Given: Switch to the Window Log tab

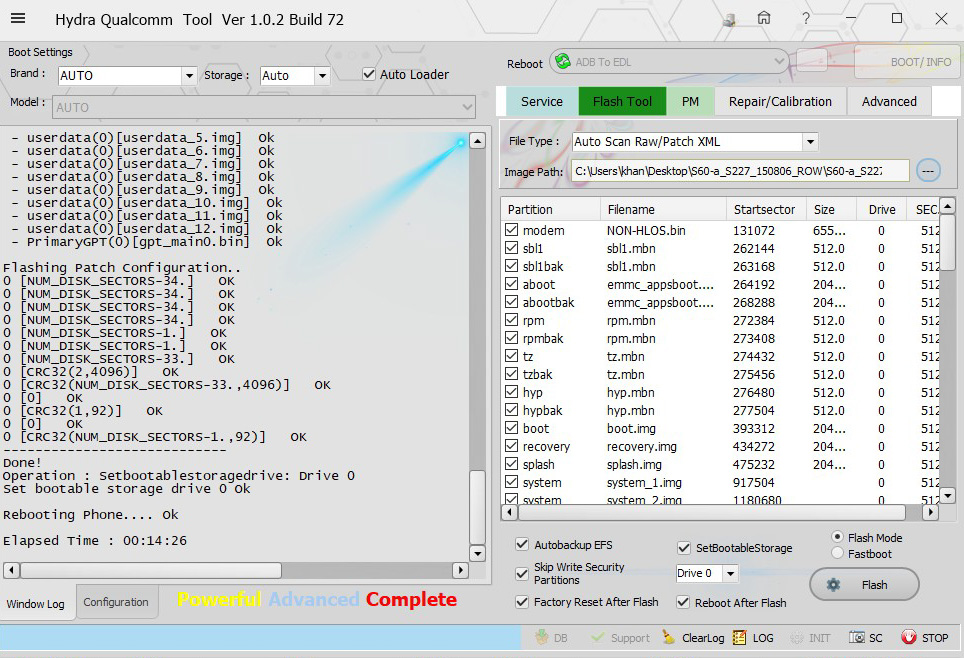Looking at the screenshot, I should click(36, 604).
